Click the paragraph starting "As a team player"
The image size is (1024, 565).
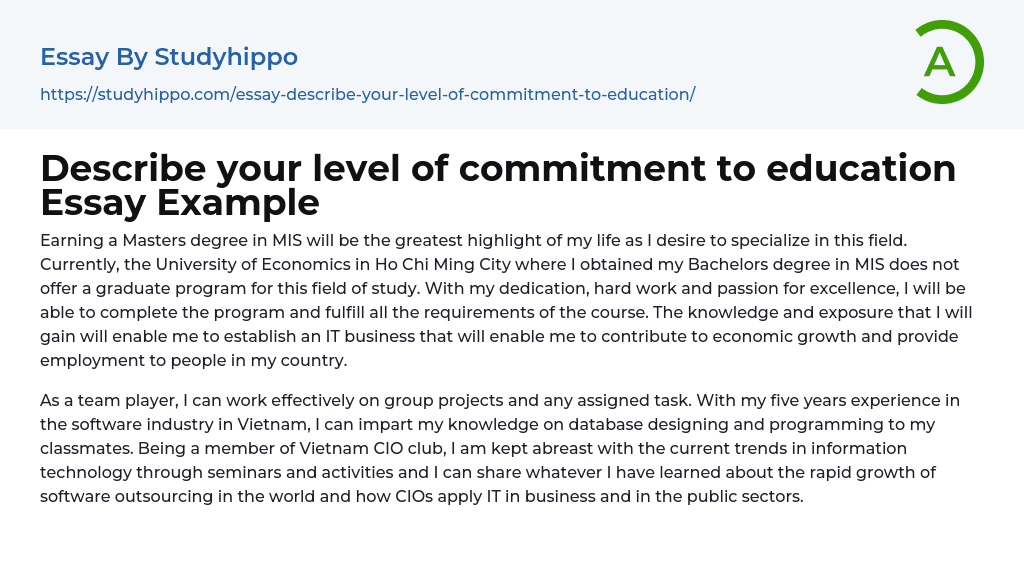coord(500,448)
